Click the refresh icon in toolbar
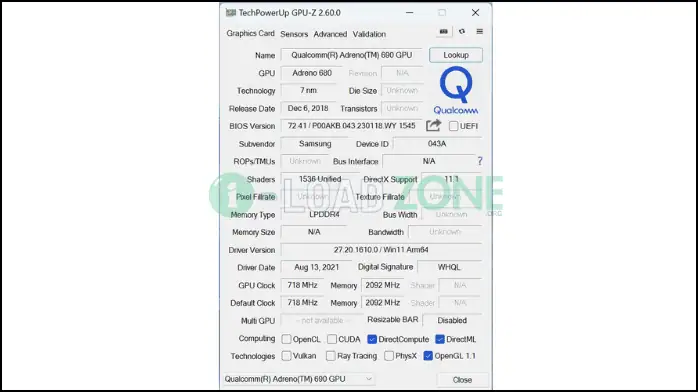 coord(462,32)
